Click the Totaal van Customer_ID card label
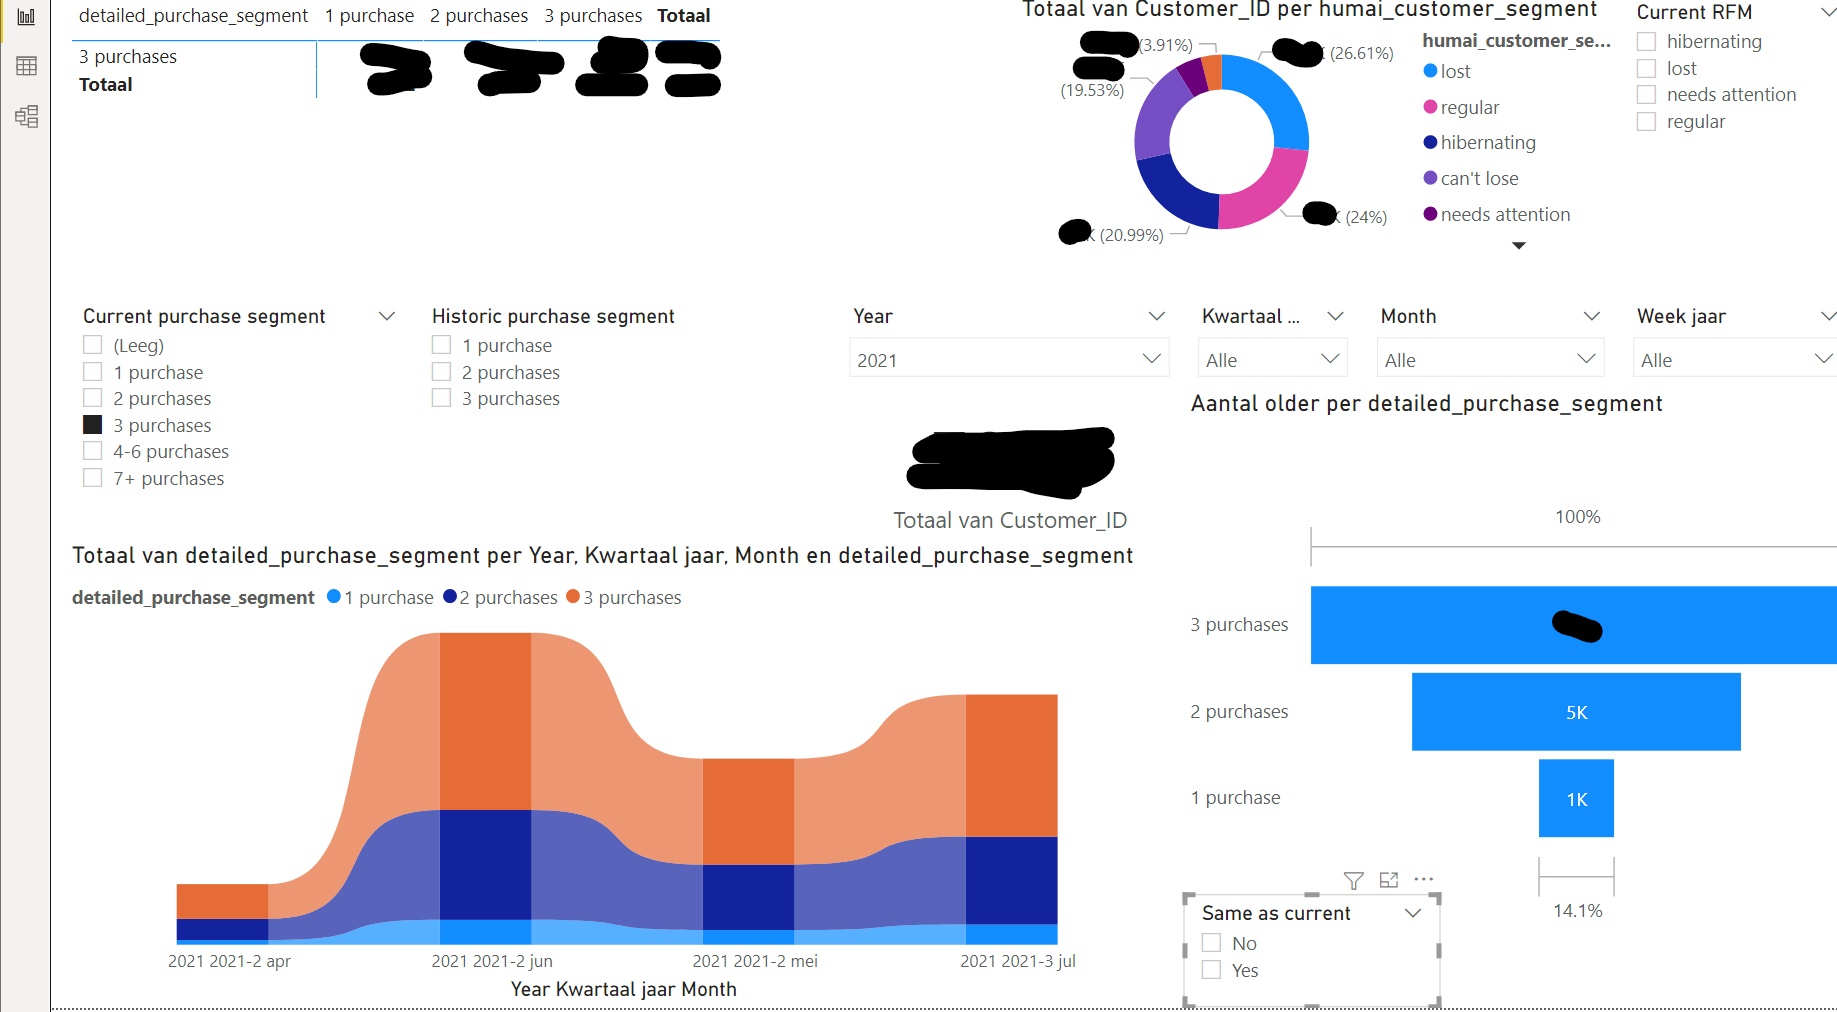 (x=1010, y=520)
